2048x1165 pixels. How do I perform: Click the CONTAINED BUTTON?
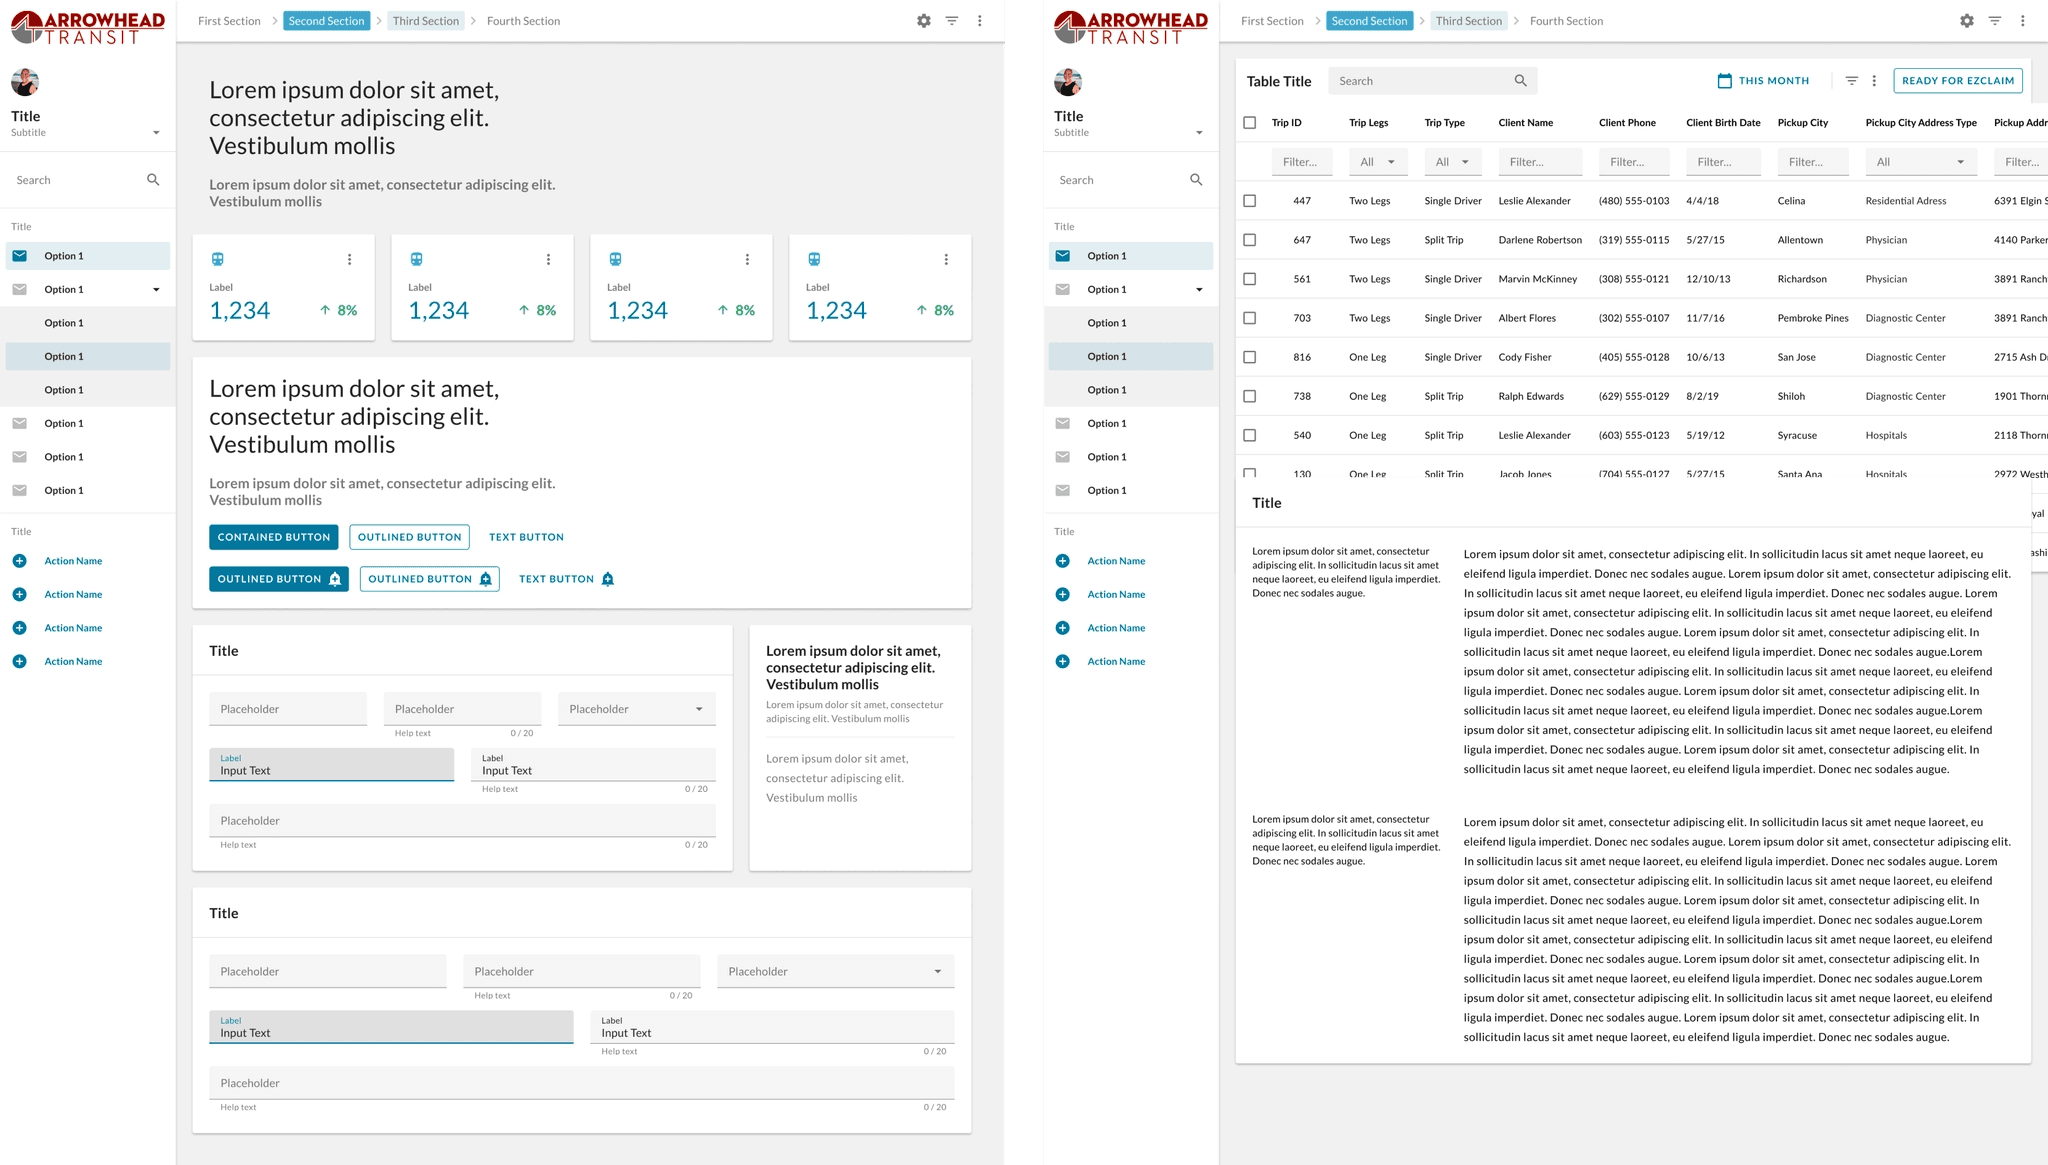coord(274,537)
